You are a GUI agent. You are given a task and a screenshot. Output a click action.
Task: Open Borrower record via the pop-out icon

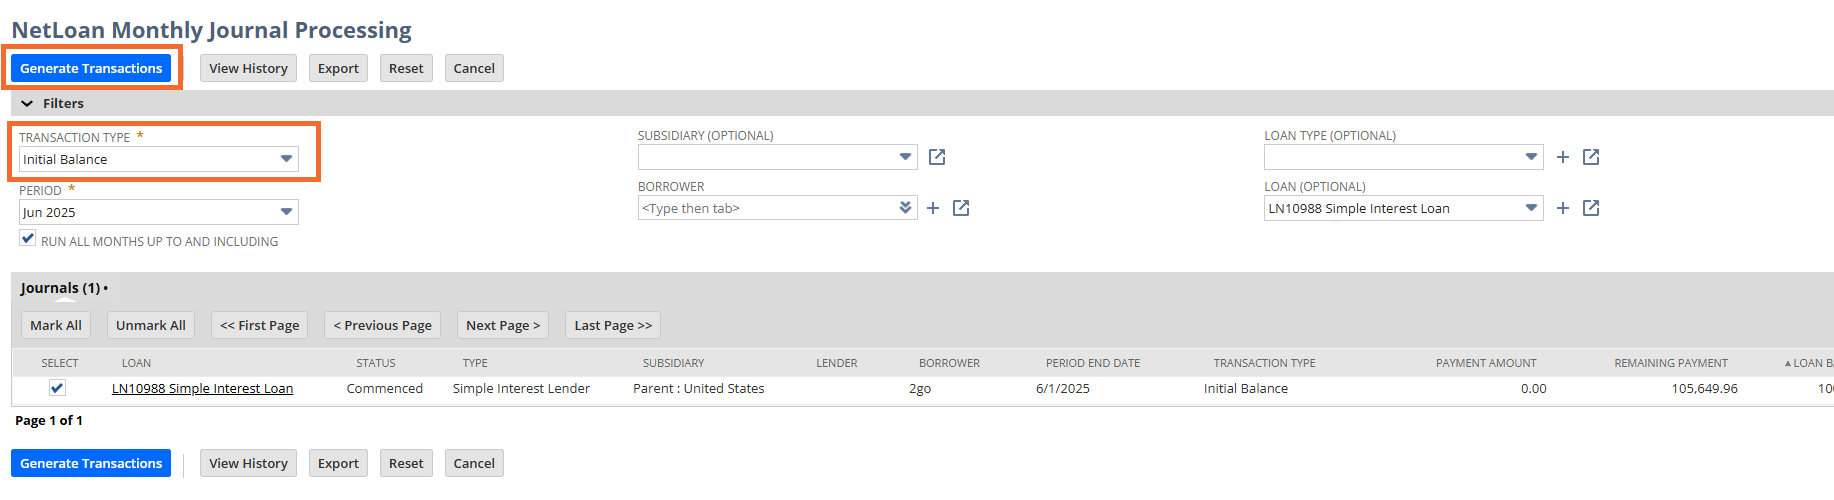(961, 208)
